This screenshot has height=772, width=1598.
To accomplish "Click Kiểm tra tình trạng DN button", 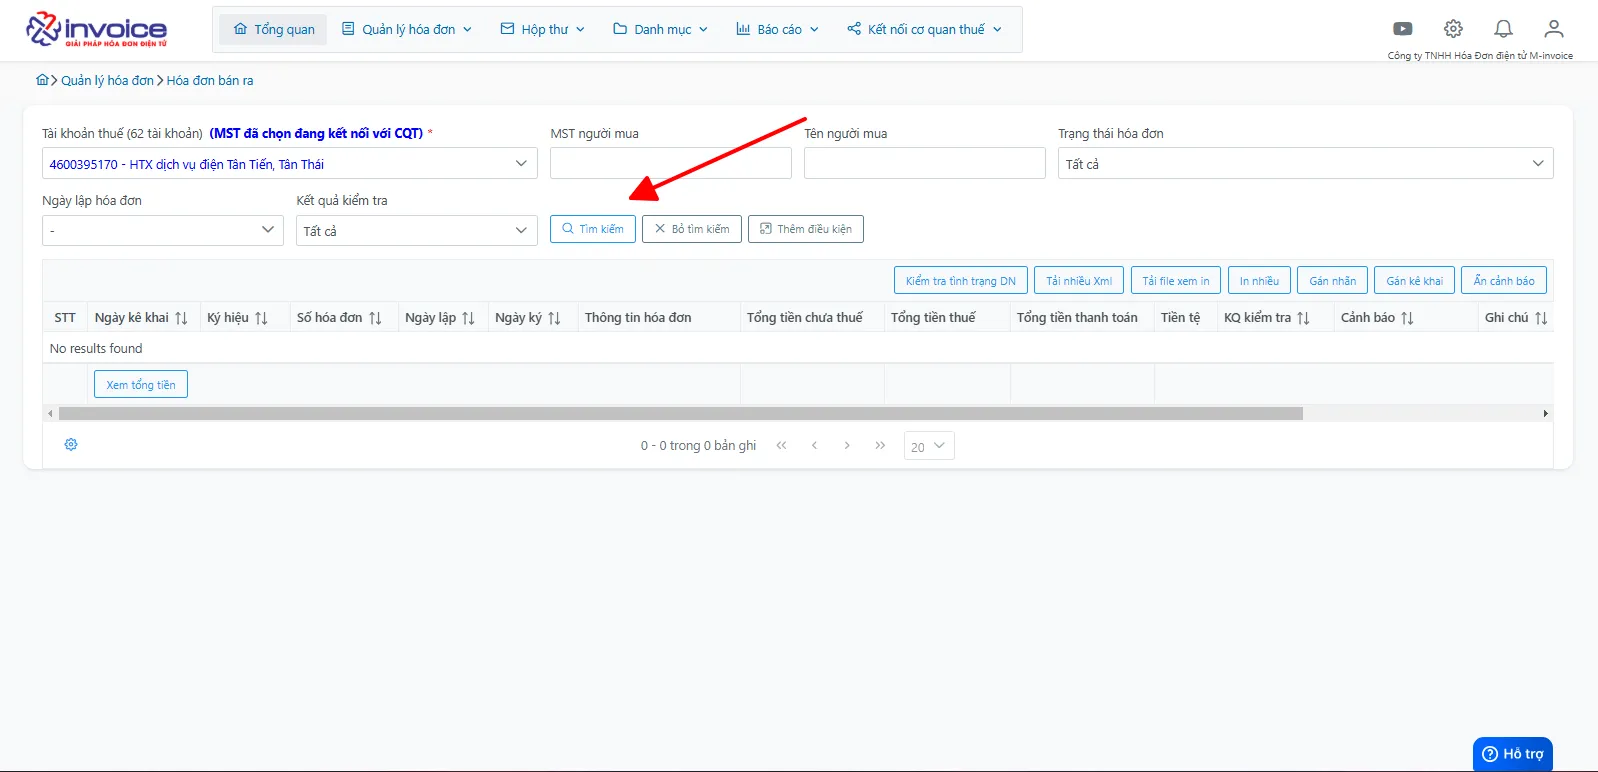I will point(961,281).
